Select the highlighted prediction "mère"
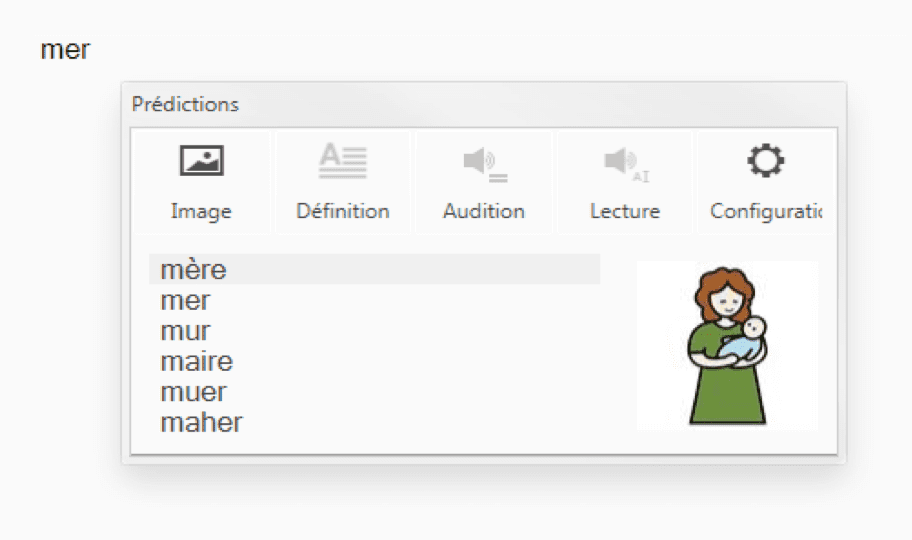 click(194, 270)
